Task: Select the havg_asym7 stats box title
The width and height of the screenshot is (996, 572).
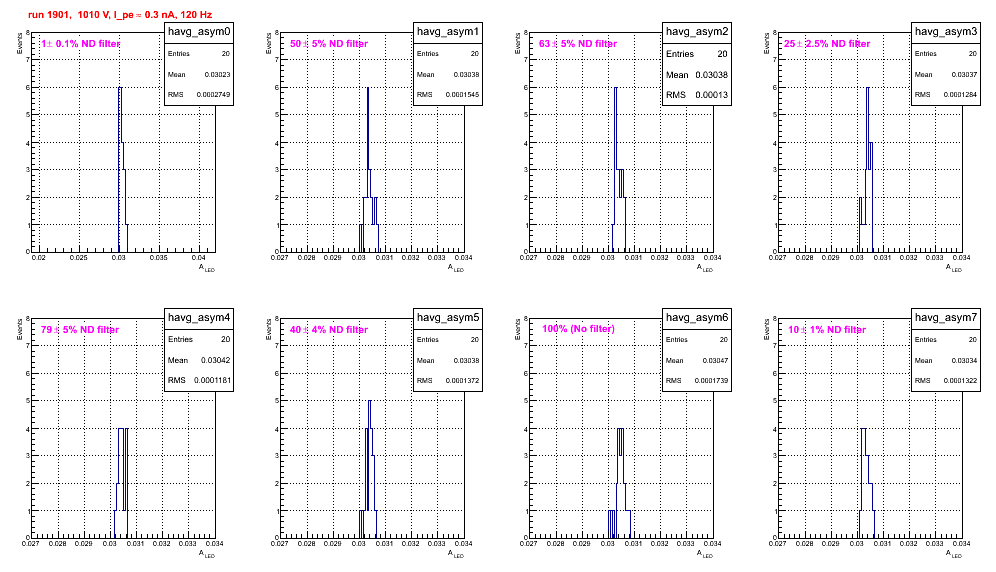Action: click(x=946, y=317)
